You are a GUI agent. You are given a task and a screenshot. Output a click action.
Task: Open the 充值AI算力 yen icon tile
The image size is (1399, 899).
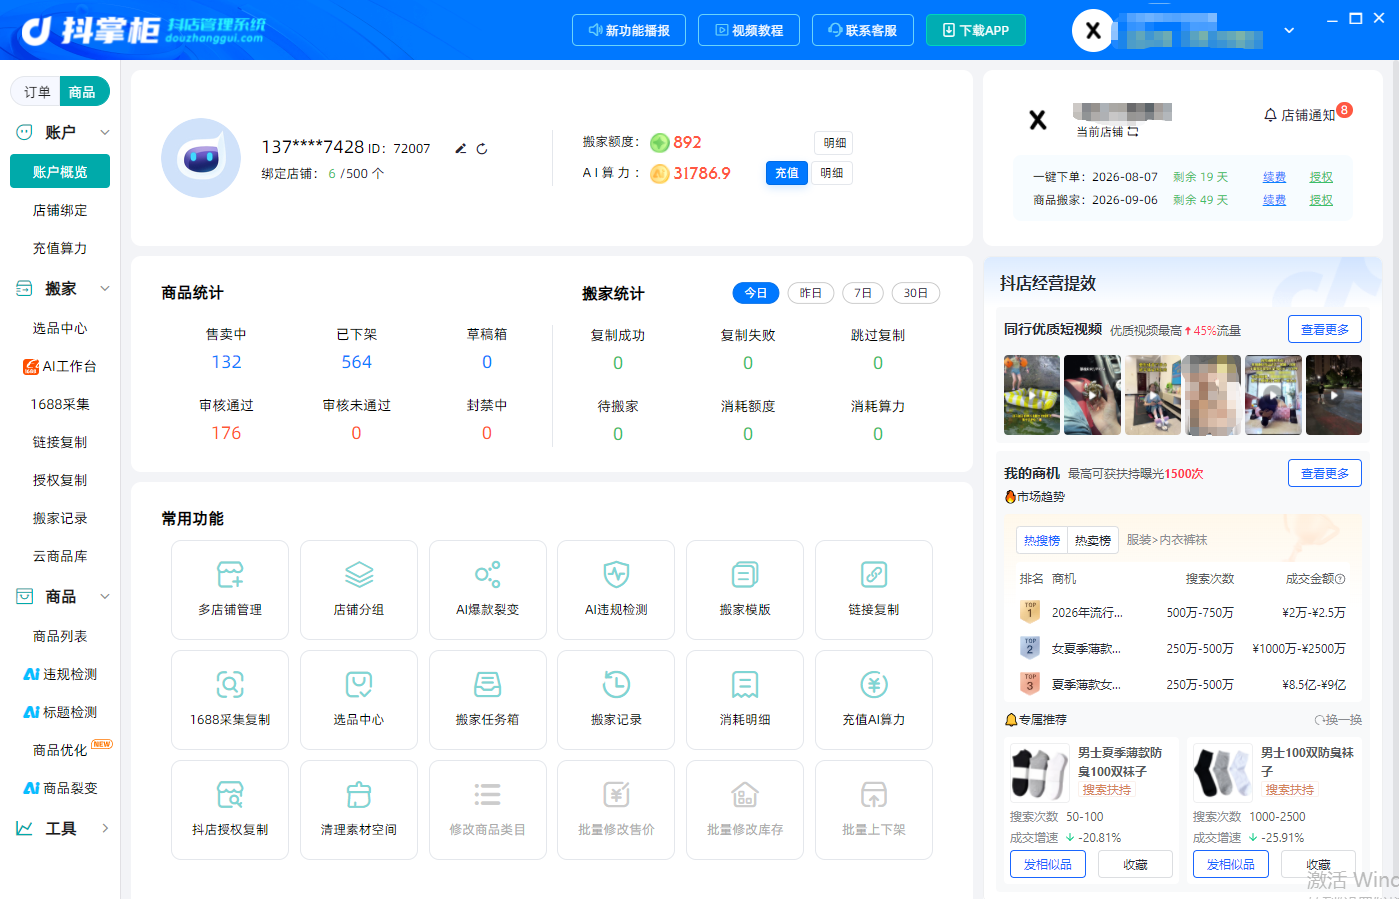click(x=874, y=700)
